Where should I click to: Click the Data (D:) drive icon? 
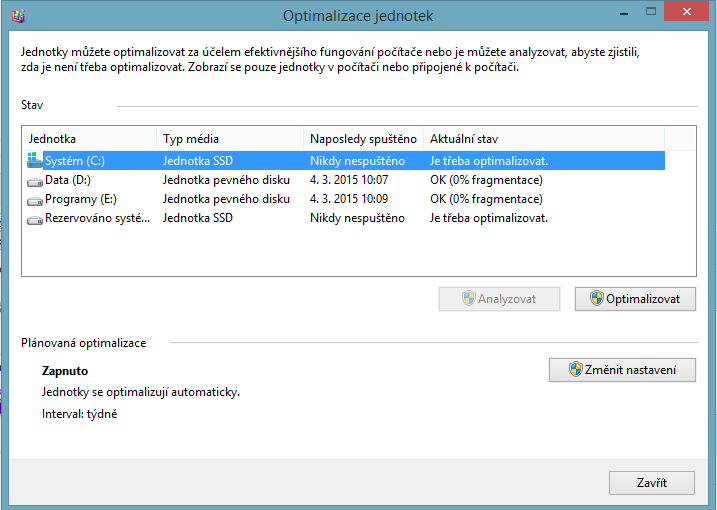point(35,182)
